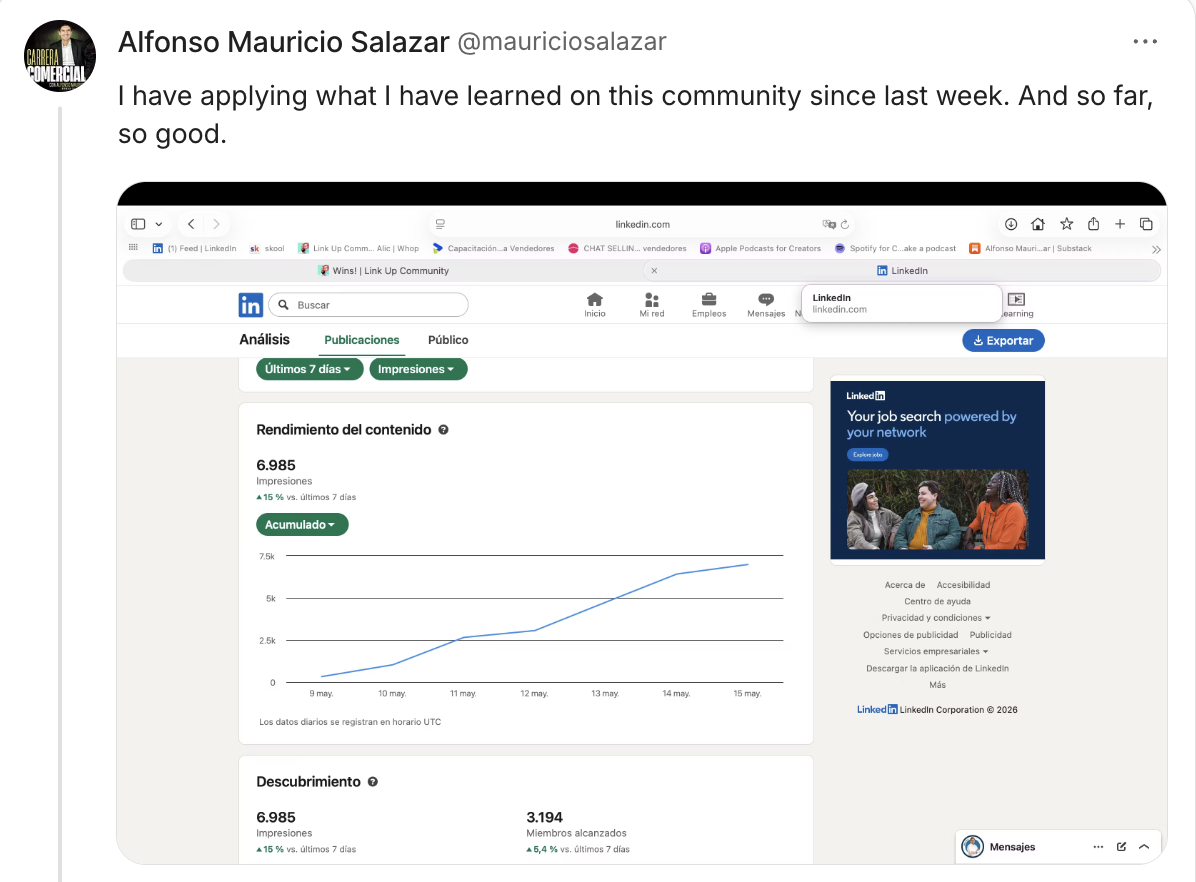Viewport: 1196px width, 882px height.
Task: Expand Mensajes panel chevron
Action: coord(1144,847)
